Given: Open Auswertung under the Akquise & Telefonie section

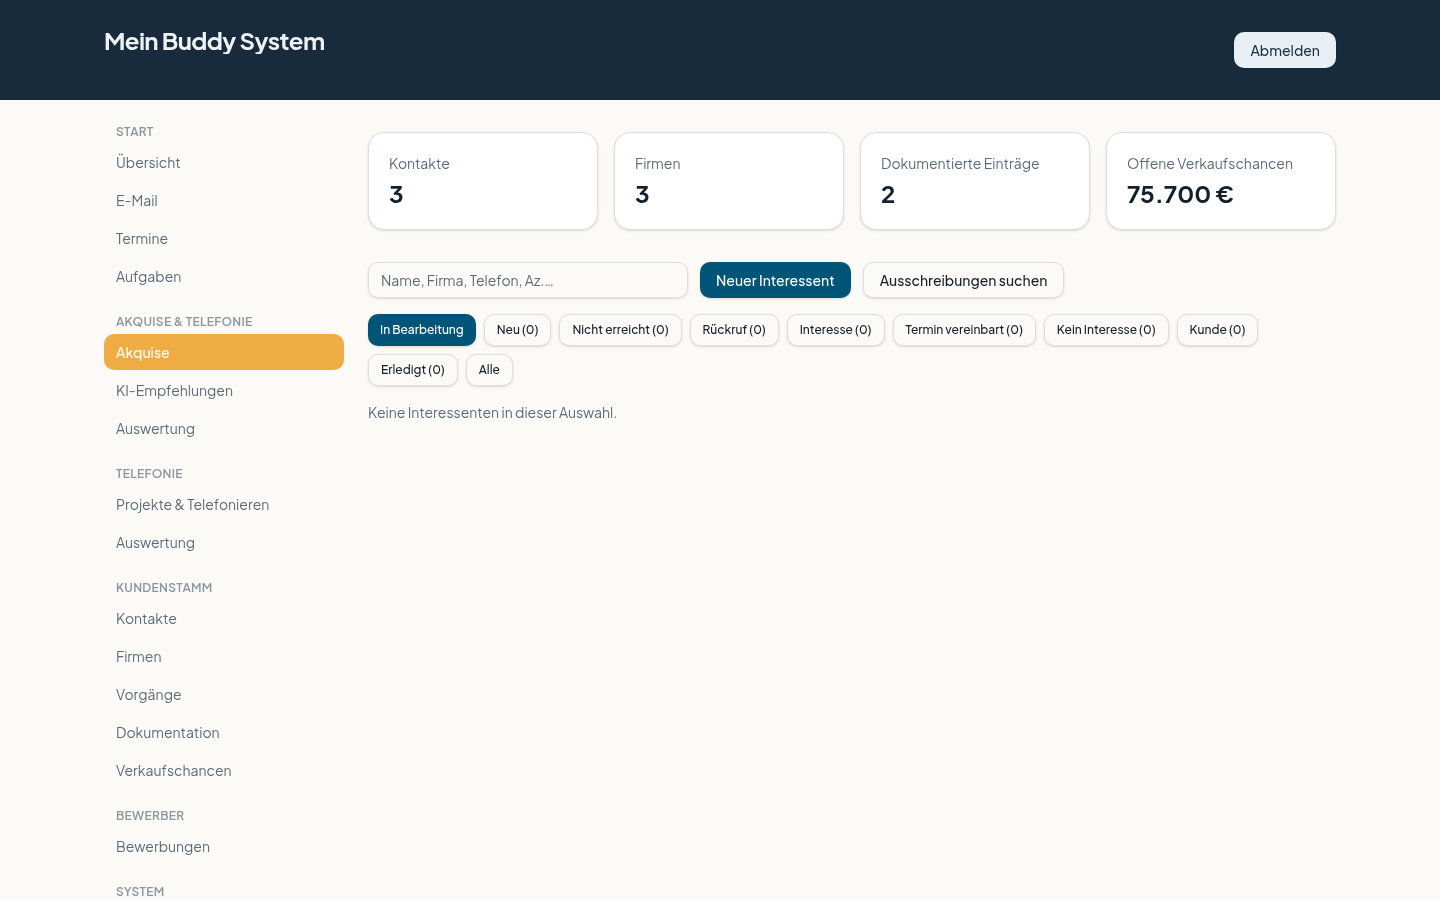Looking at the screenshot, I should point(224,428).
